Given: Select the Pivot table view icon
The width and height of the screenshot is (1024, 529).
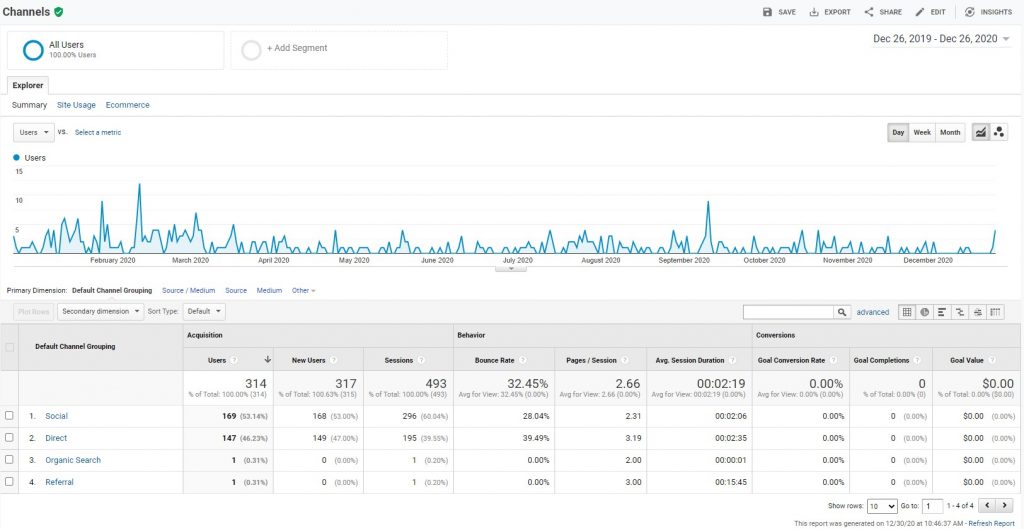Looking at the screenshot, I should [995, 312].
